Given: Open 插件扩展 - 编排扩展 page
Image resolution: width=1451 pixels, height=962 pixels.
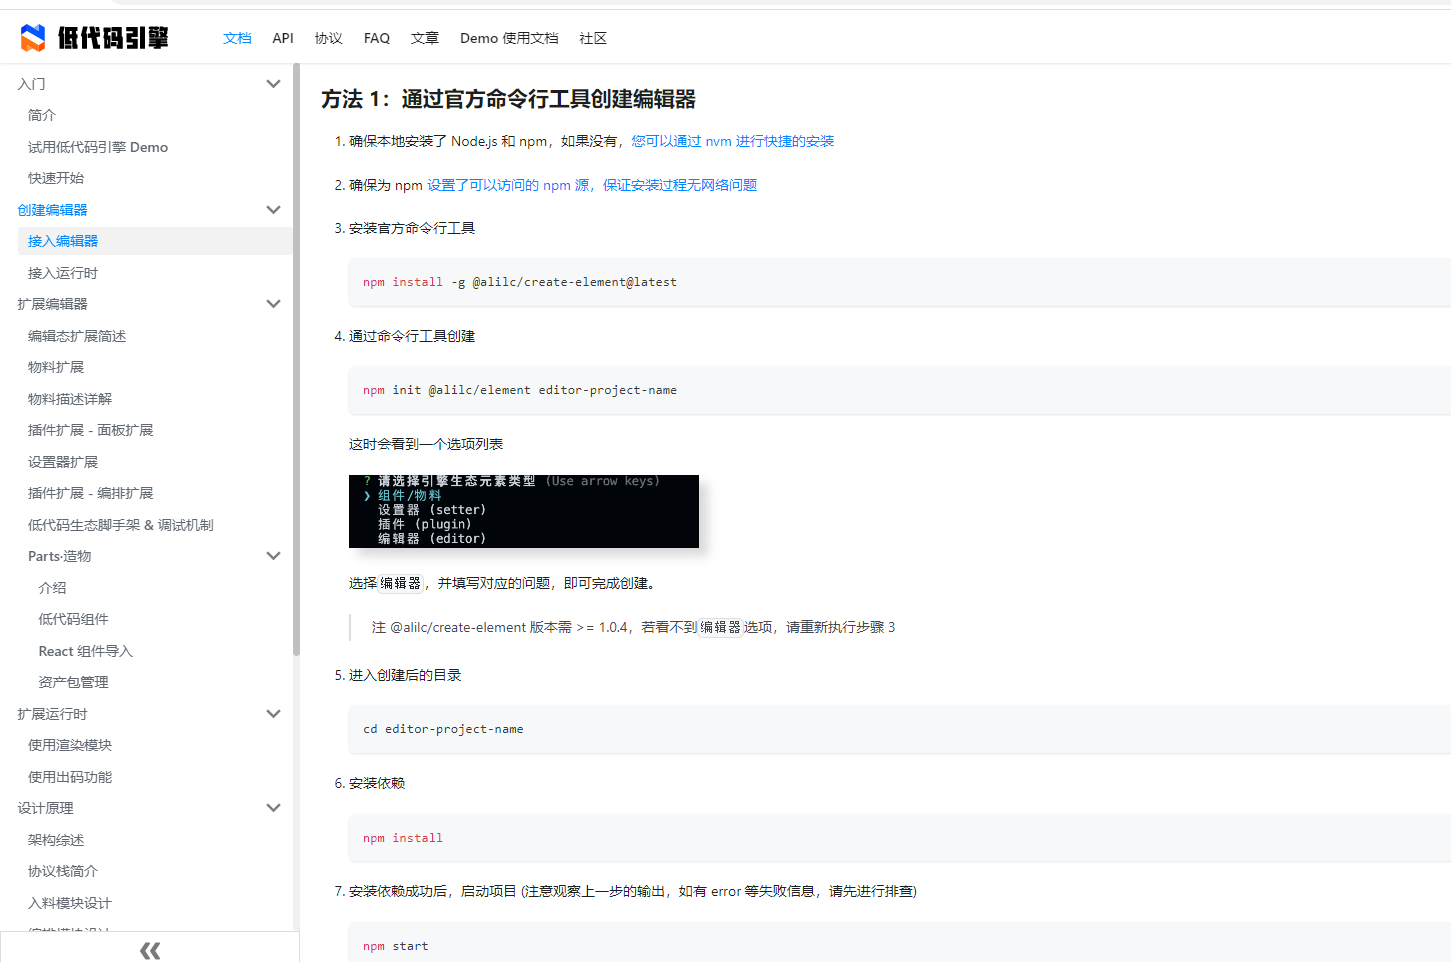Looking at the screenshot, I should tap(91, 493).
